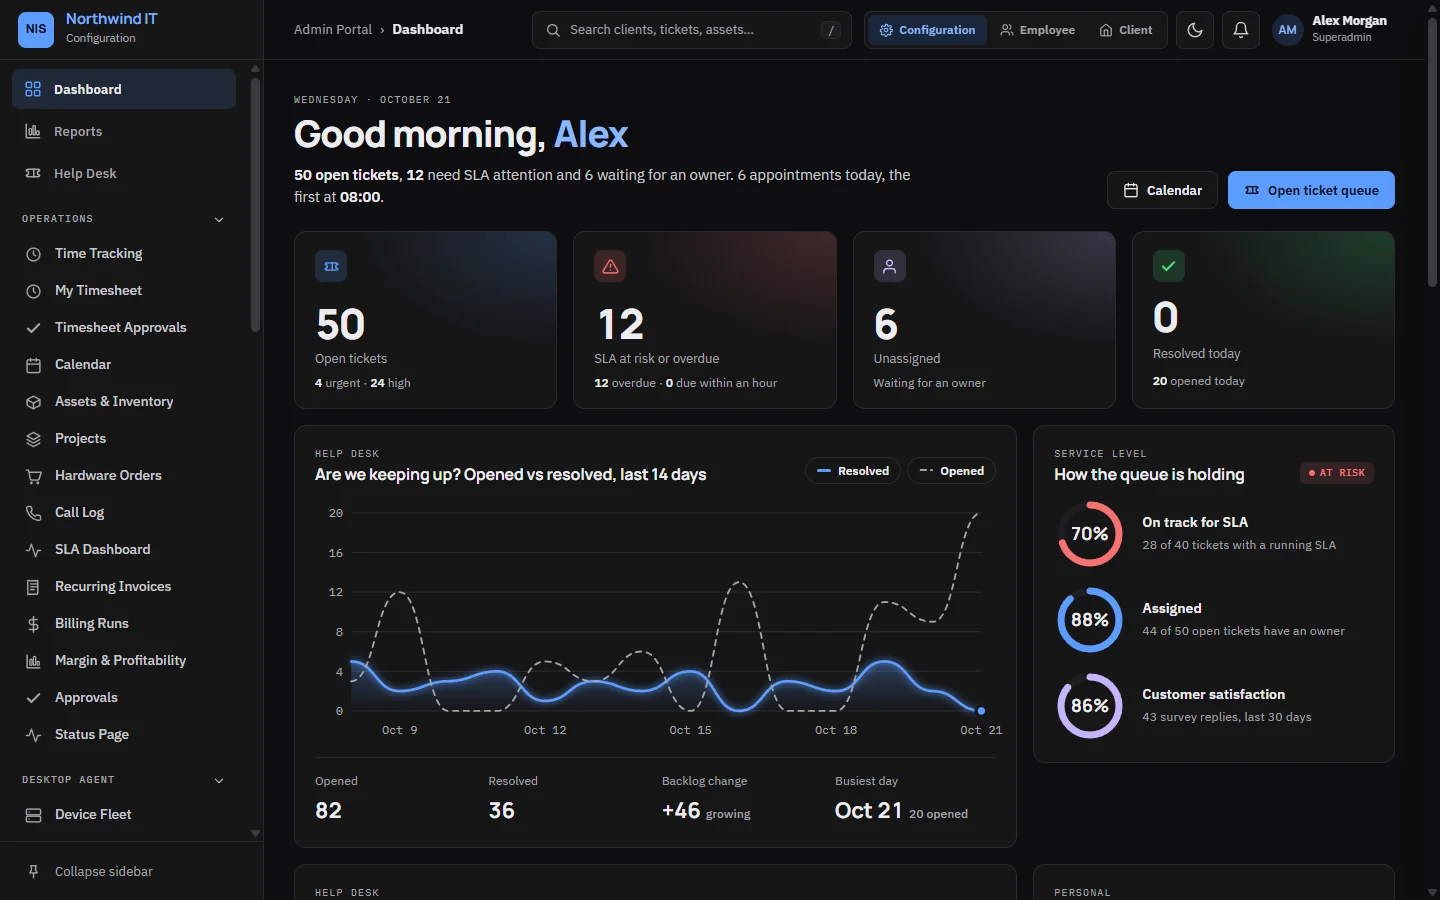Click the Billing Runs dollar icon
The image size is (1440, 900).
coord(33,624)
